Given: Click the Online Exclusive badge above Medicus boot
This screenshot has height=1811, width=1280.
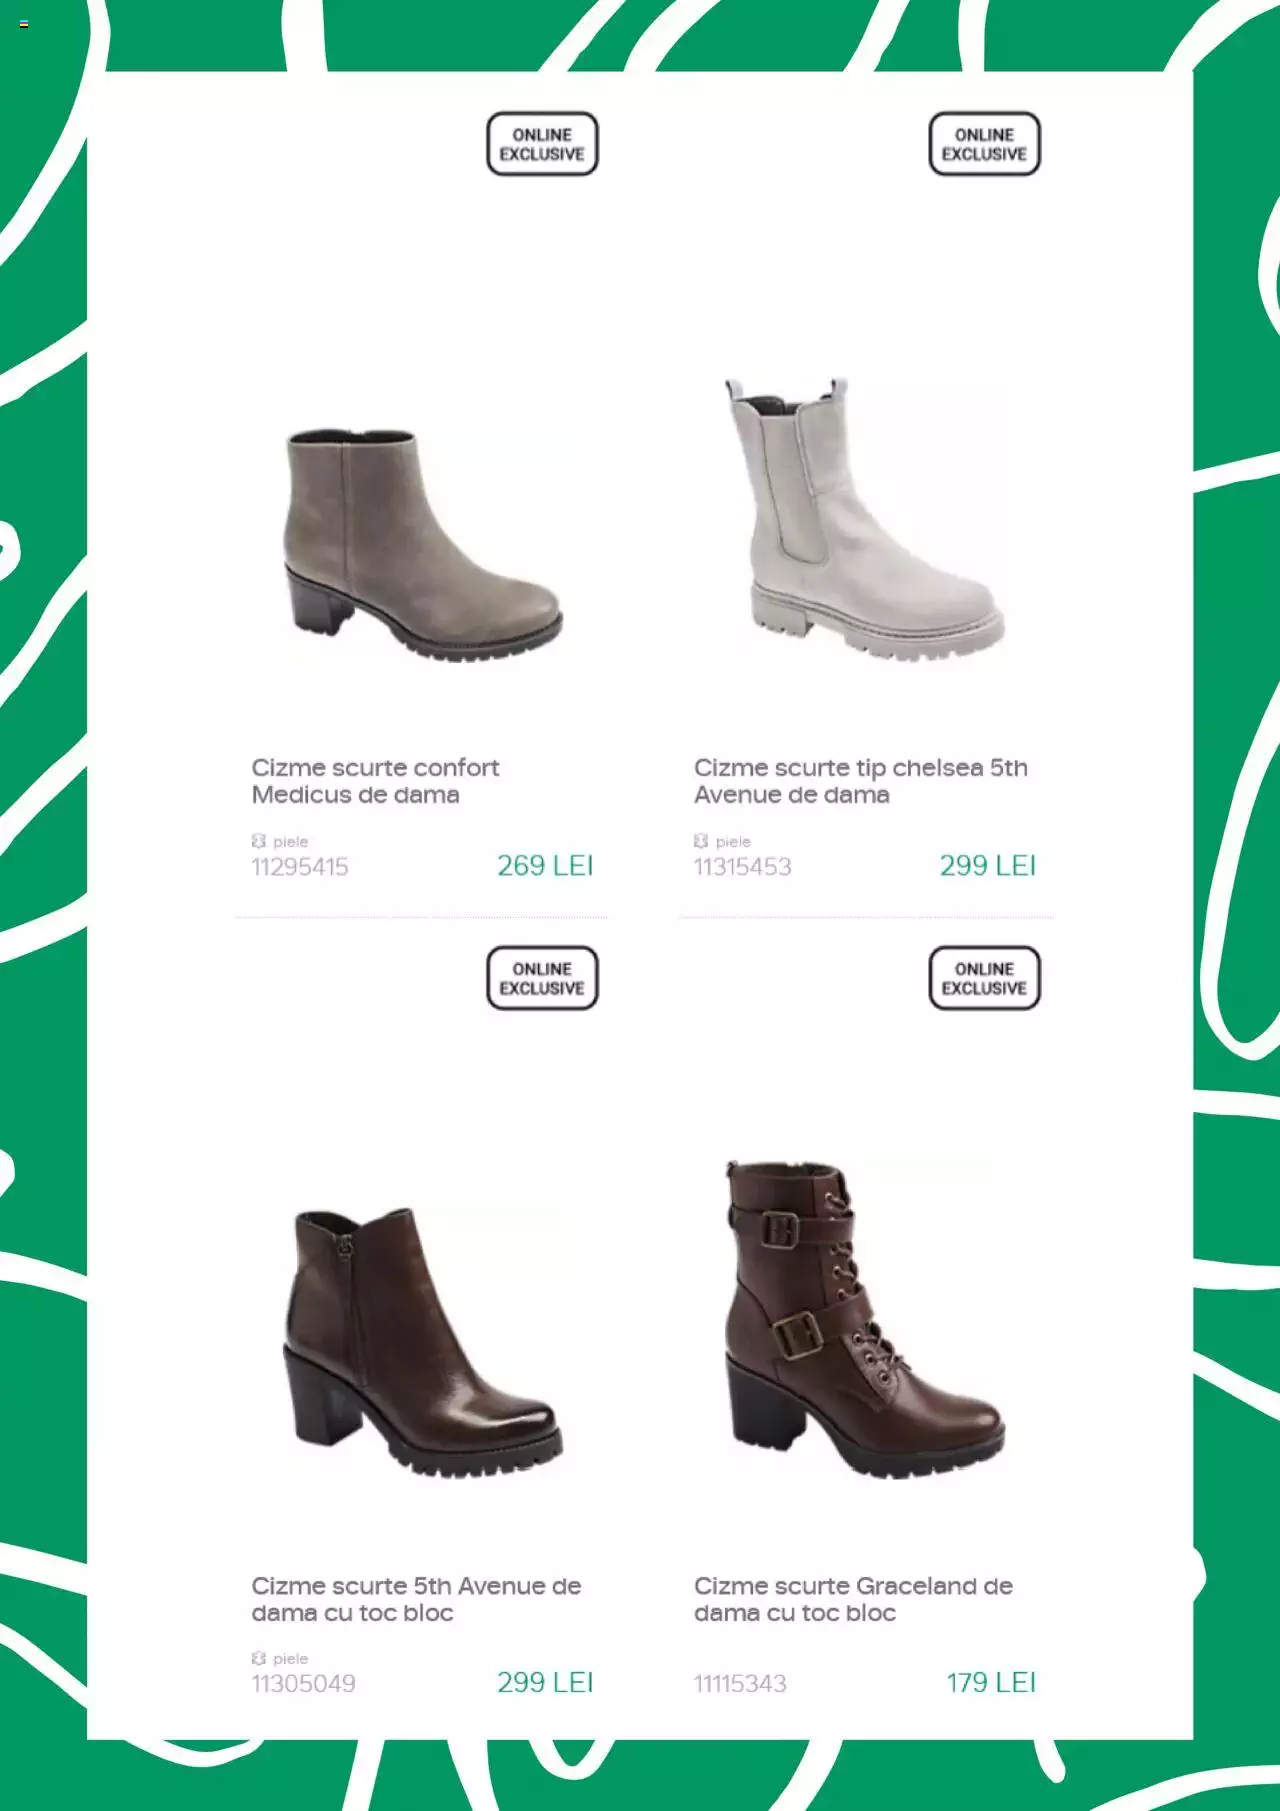Looking at the screenshot, I should tap(542, 144).
